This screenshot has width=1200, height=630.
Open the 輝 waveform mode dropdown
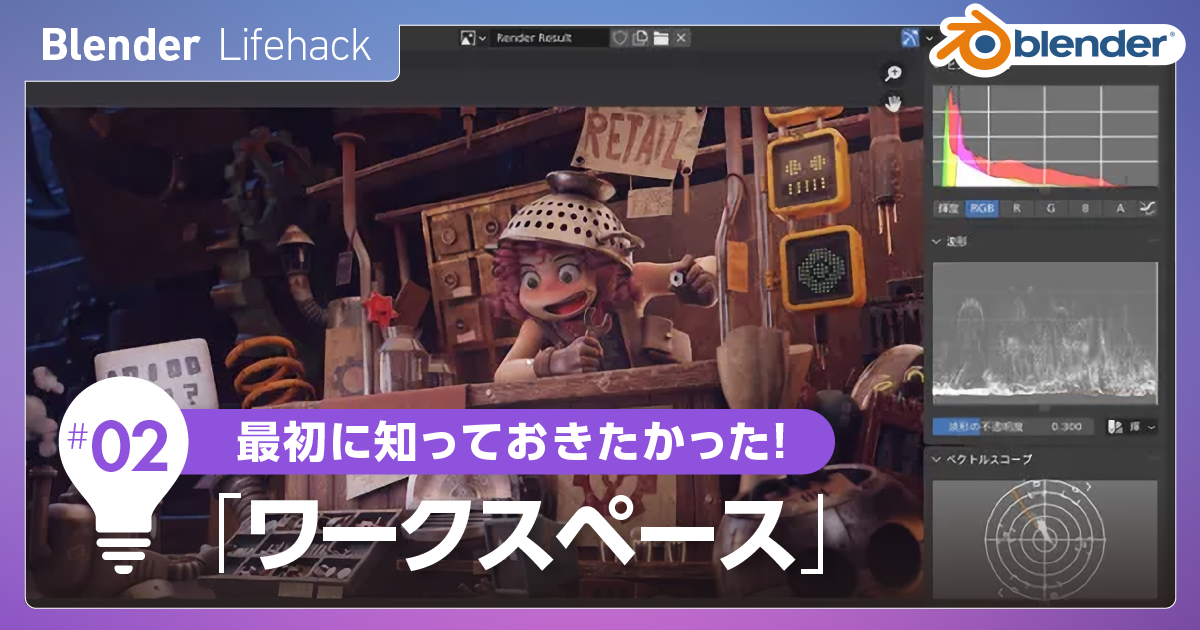click(1140, 427)
